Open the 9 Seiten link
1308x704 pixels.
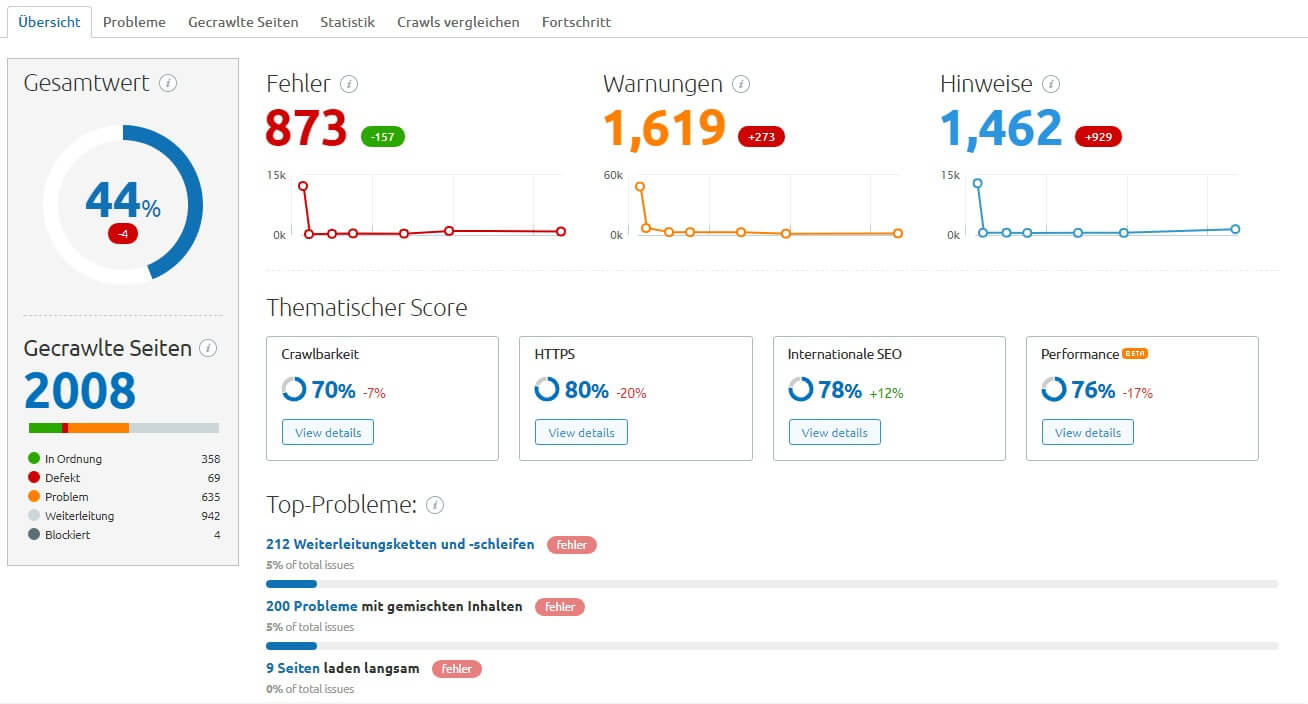coord(293,668)
